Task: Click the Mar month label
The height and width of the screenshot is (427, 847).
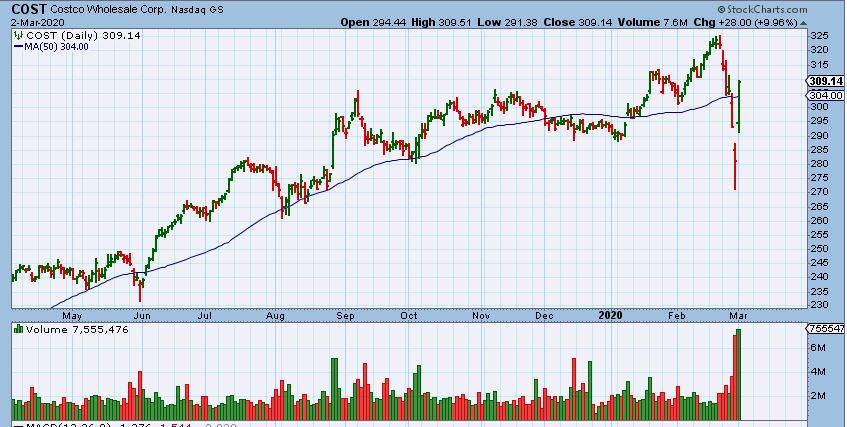Action: pyautogui.click(x=738, y=315)
